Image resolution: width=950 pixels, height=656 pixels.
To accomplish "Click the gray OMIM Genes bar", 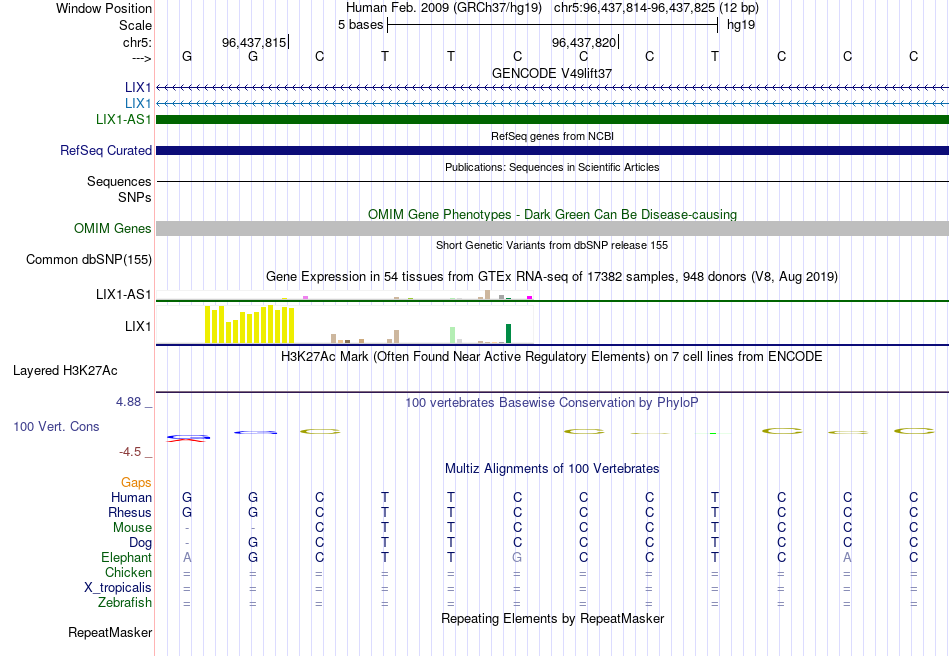I will (552, 228).
